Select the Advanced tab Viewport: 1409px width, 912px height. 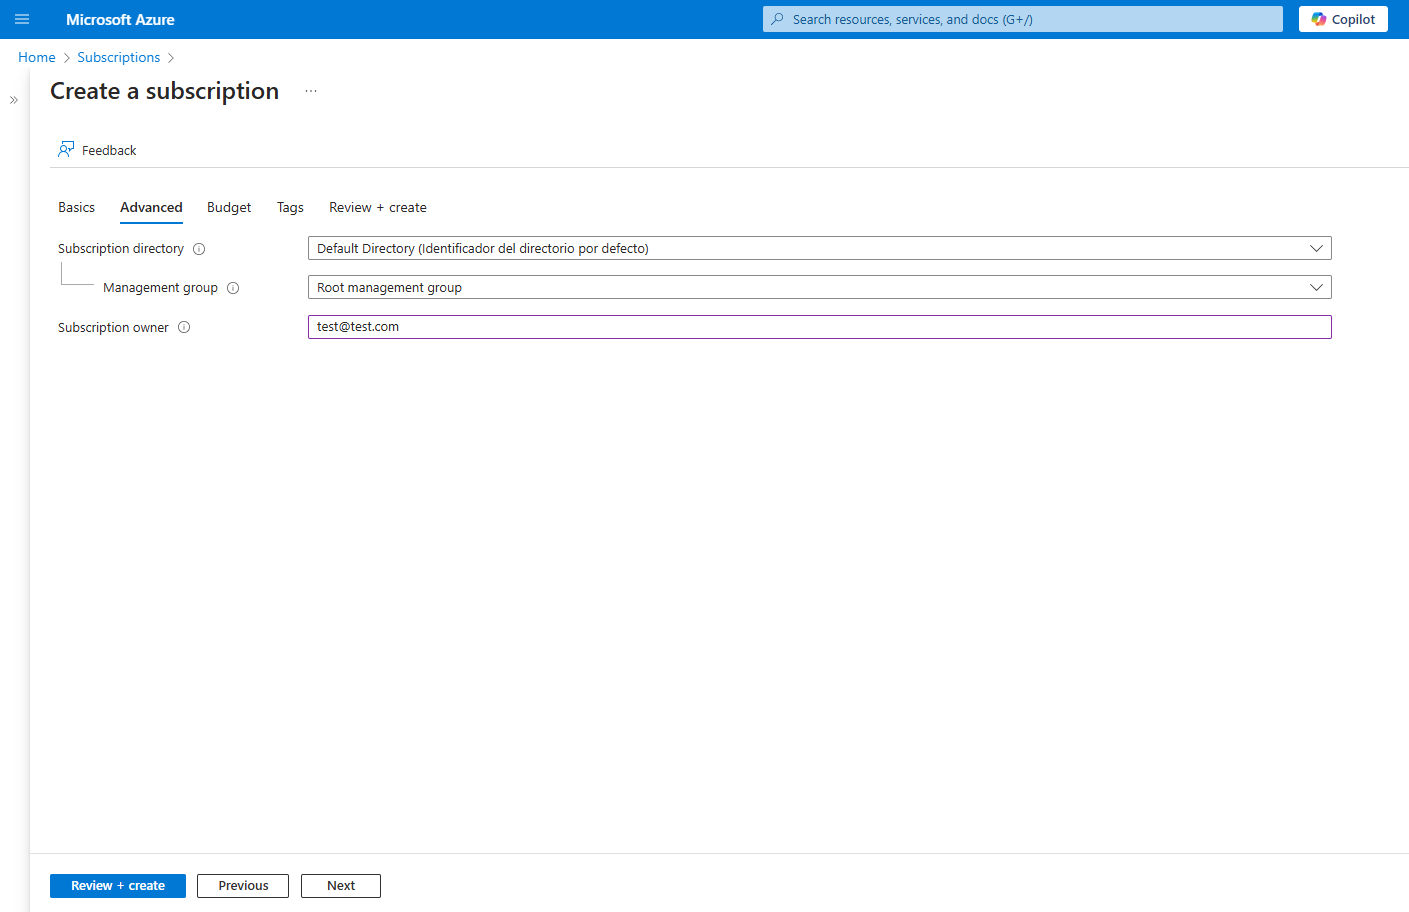151,207
